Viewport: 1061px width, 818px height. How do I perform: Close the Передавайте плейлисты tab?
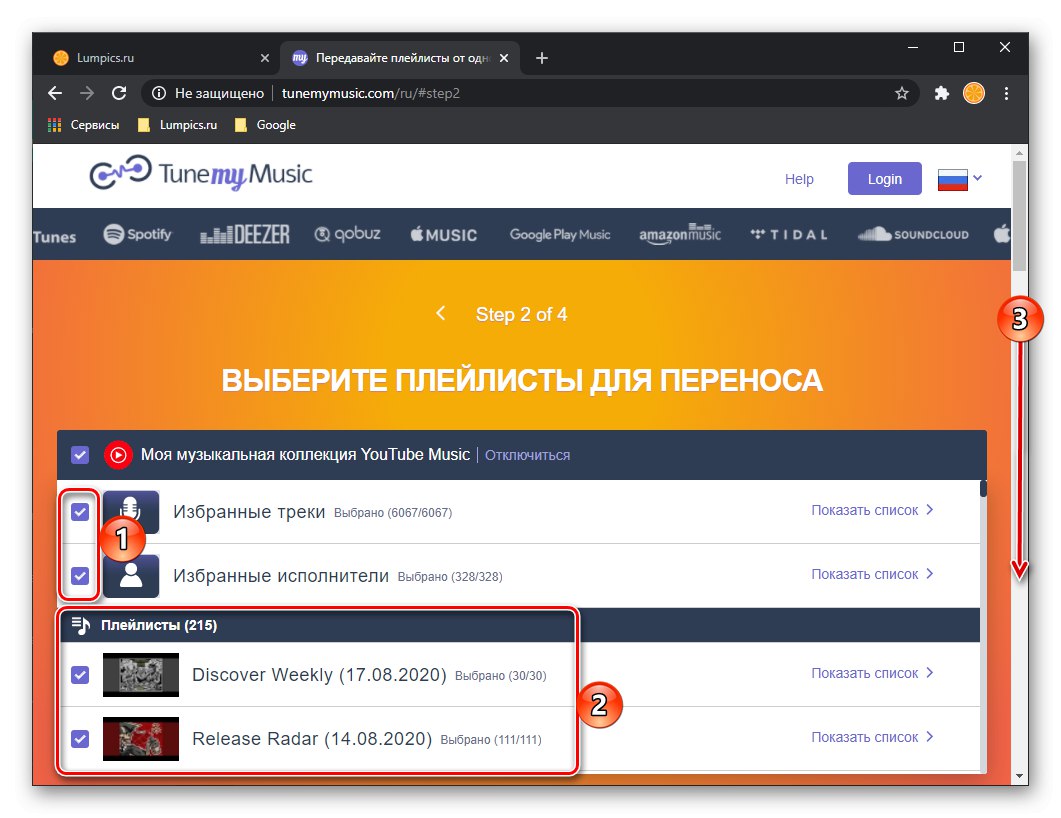503,58
